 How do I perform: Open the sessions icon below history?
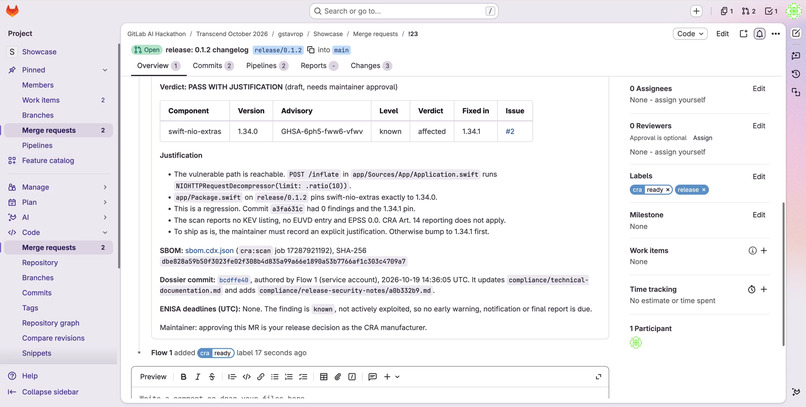[796, 92]
